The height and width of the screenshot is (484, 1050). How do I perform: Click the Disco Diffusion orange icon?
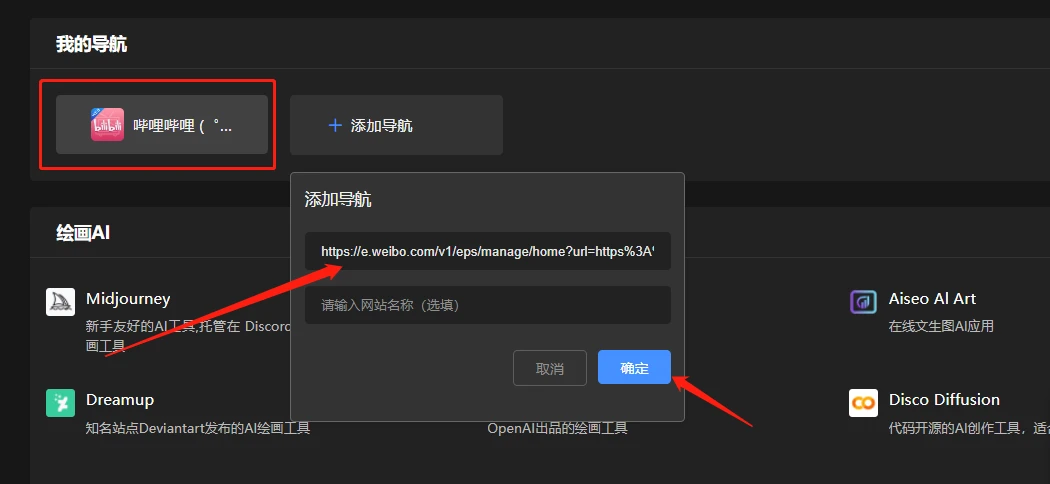[x=863, y=403]
